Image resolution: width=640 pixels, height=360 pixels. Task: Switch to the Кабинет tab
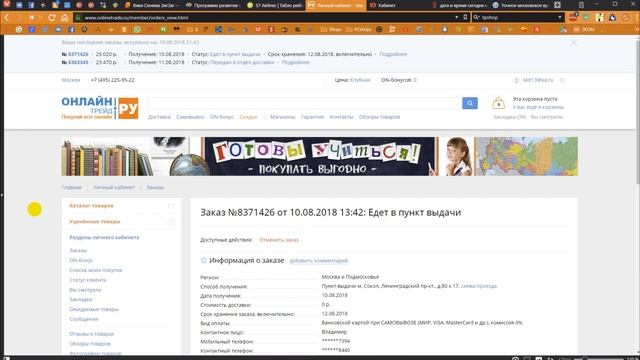tap(382, 5)
